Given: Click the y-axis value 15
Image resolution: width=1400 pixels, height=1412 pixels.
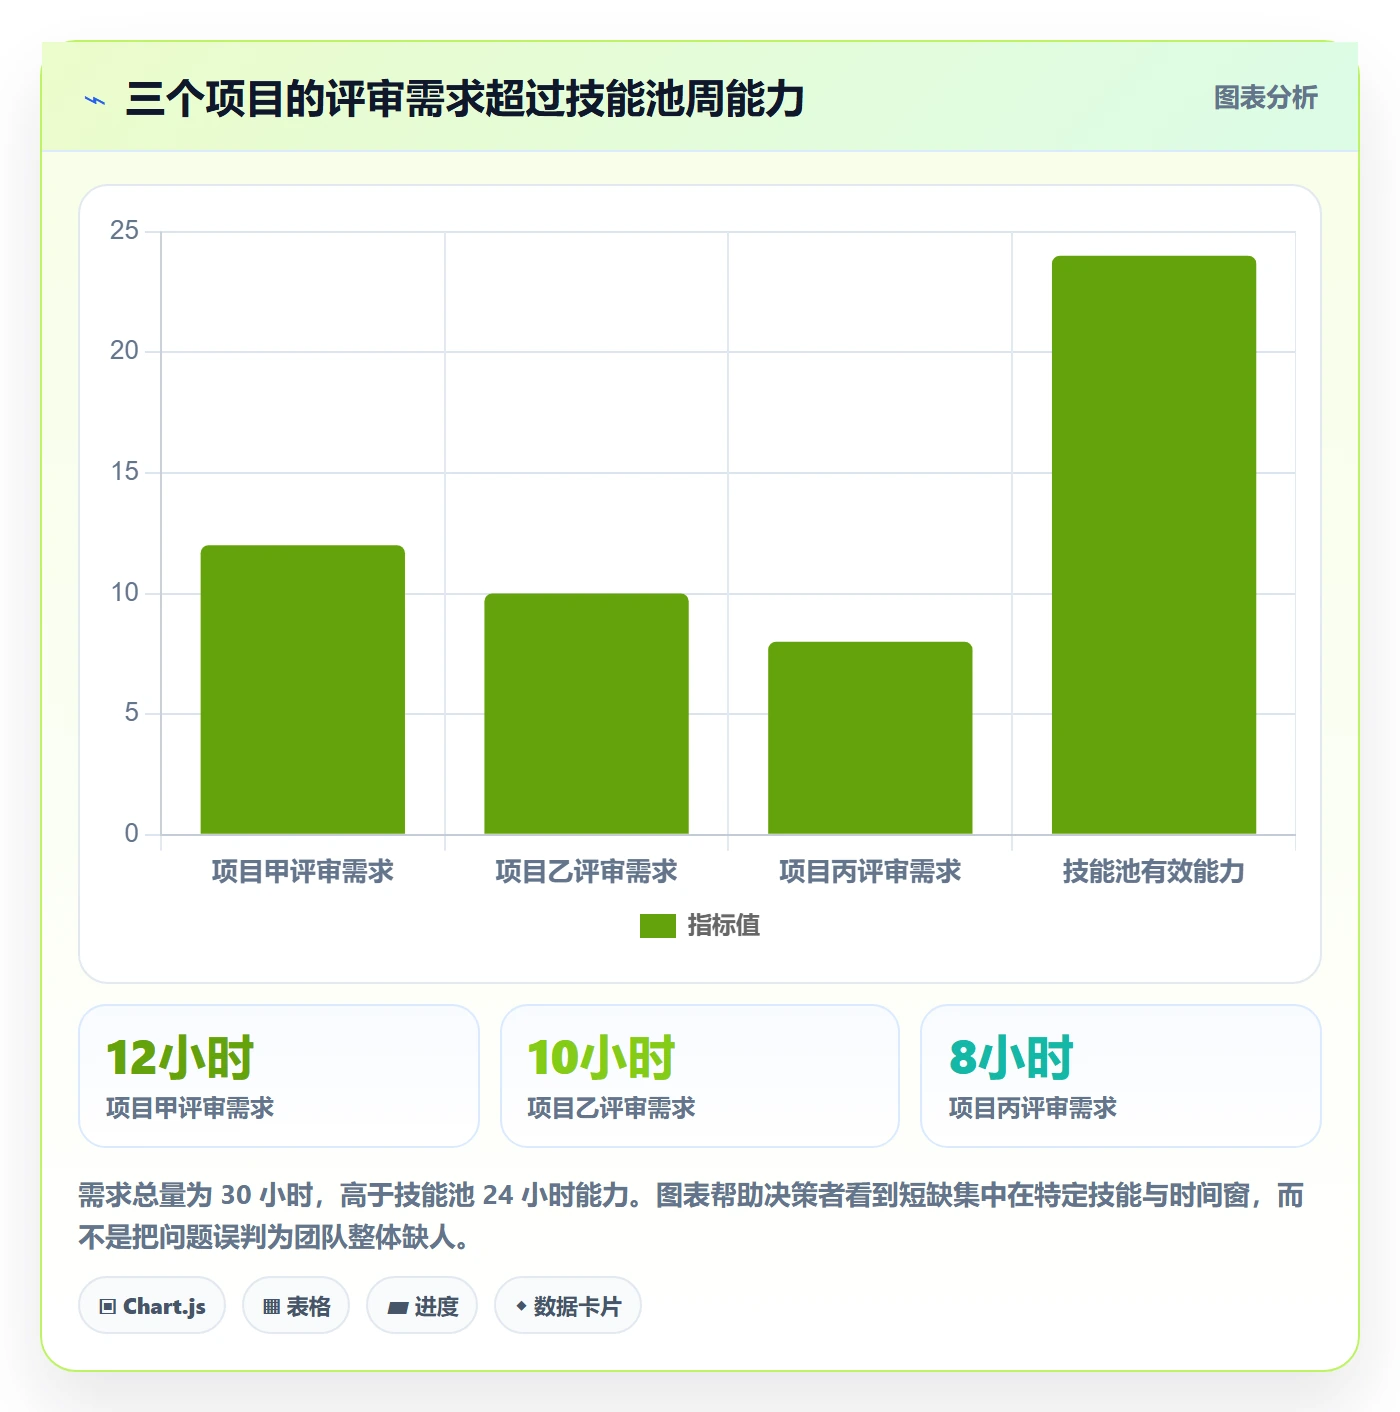Looking at the screenshot, I should 124,472.
